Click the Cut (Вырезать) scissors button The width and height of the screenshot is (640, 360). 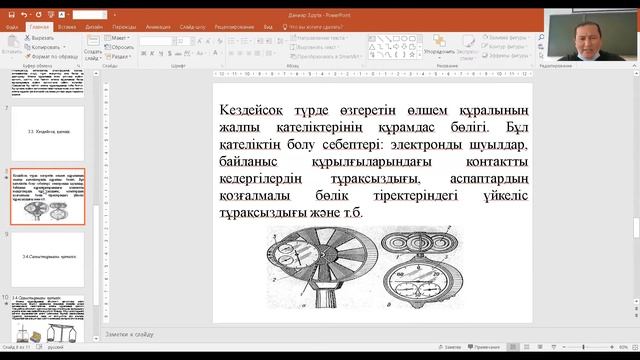(39, 38)
